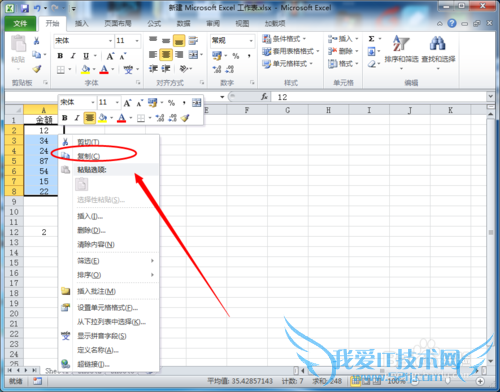The image size is (500, 392).
Task: Click the Merge and Center icon
Action: 193,54
